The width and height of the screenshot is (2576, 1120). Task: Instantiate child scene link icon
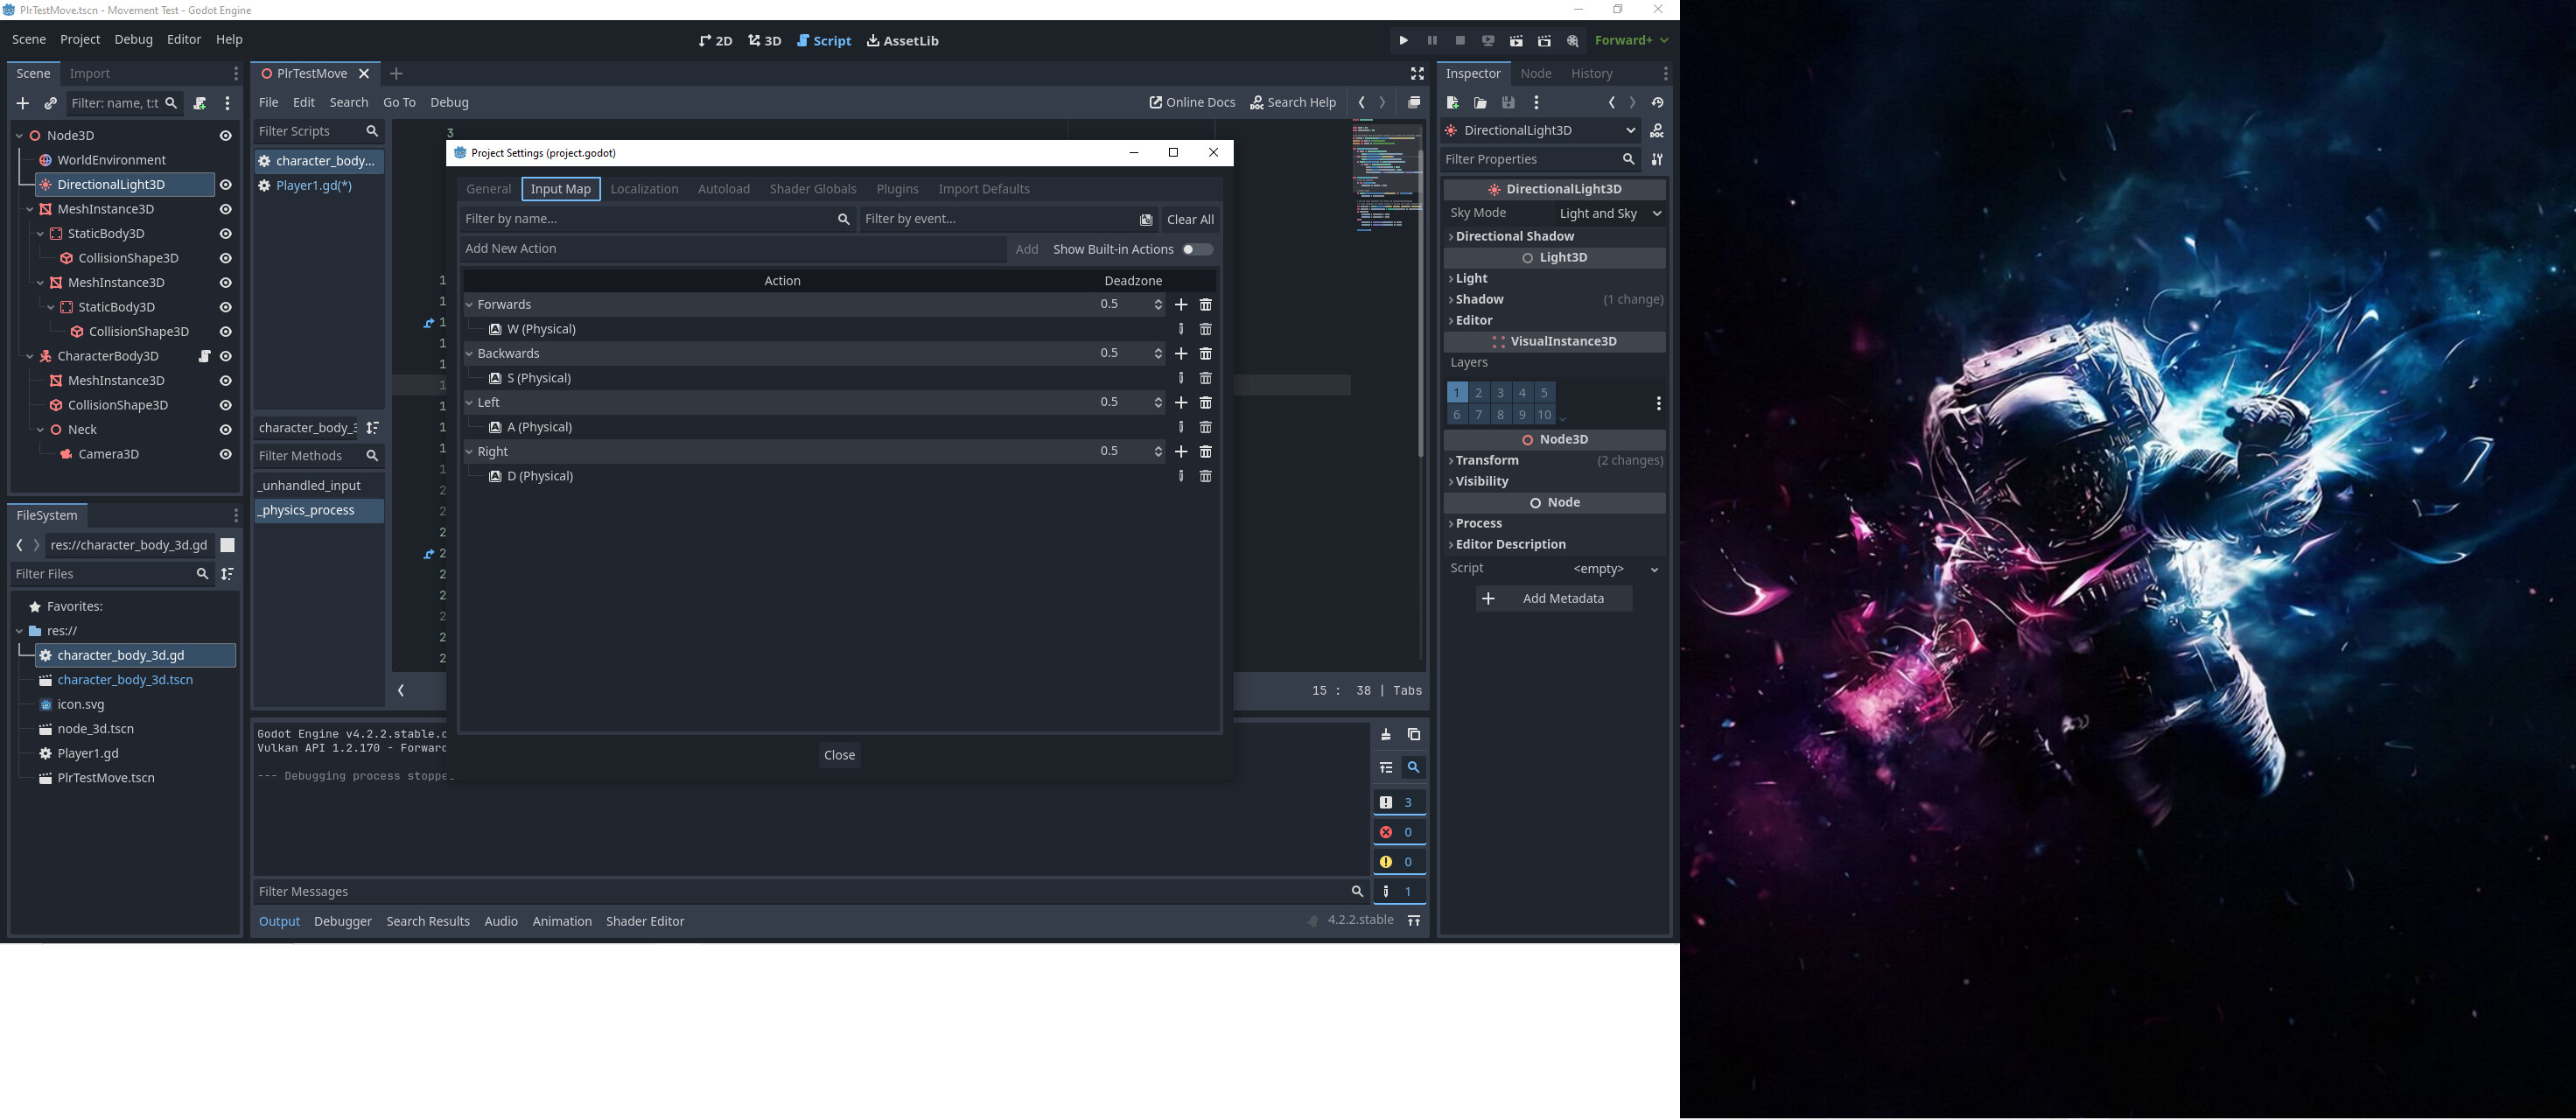[x=51, y=103]
